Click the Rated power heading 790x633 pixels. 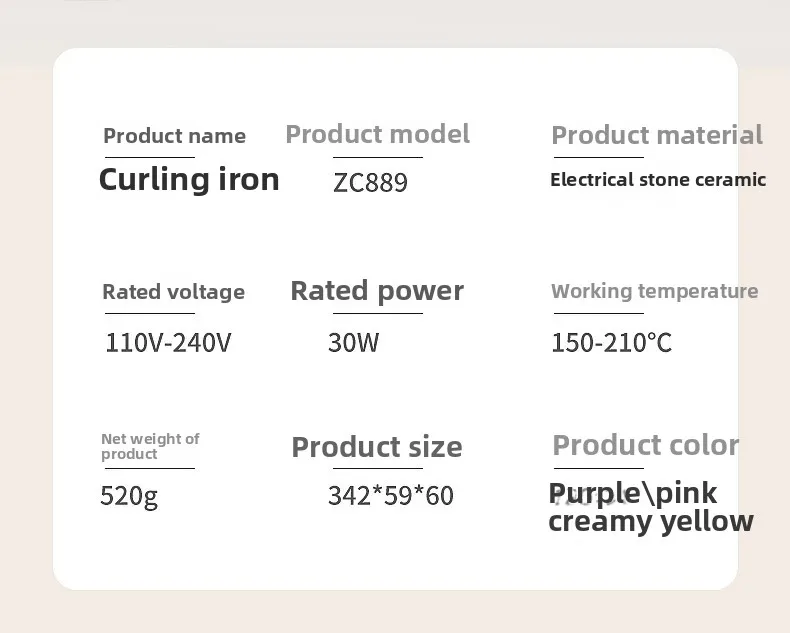coord(377,291)
